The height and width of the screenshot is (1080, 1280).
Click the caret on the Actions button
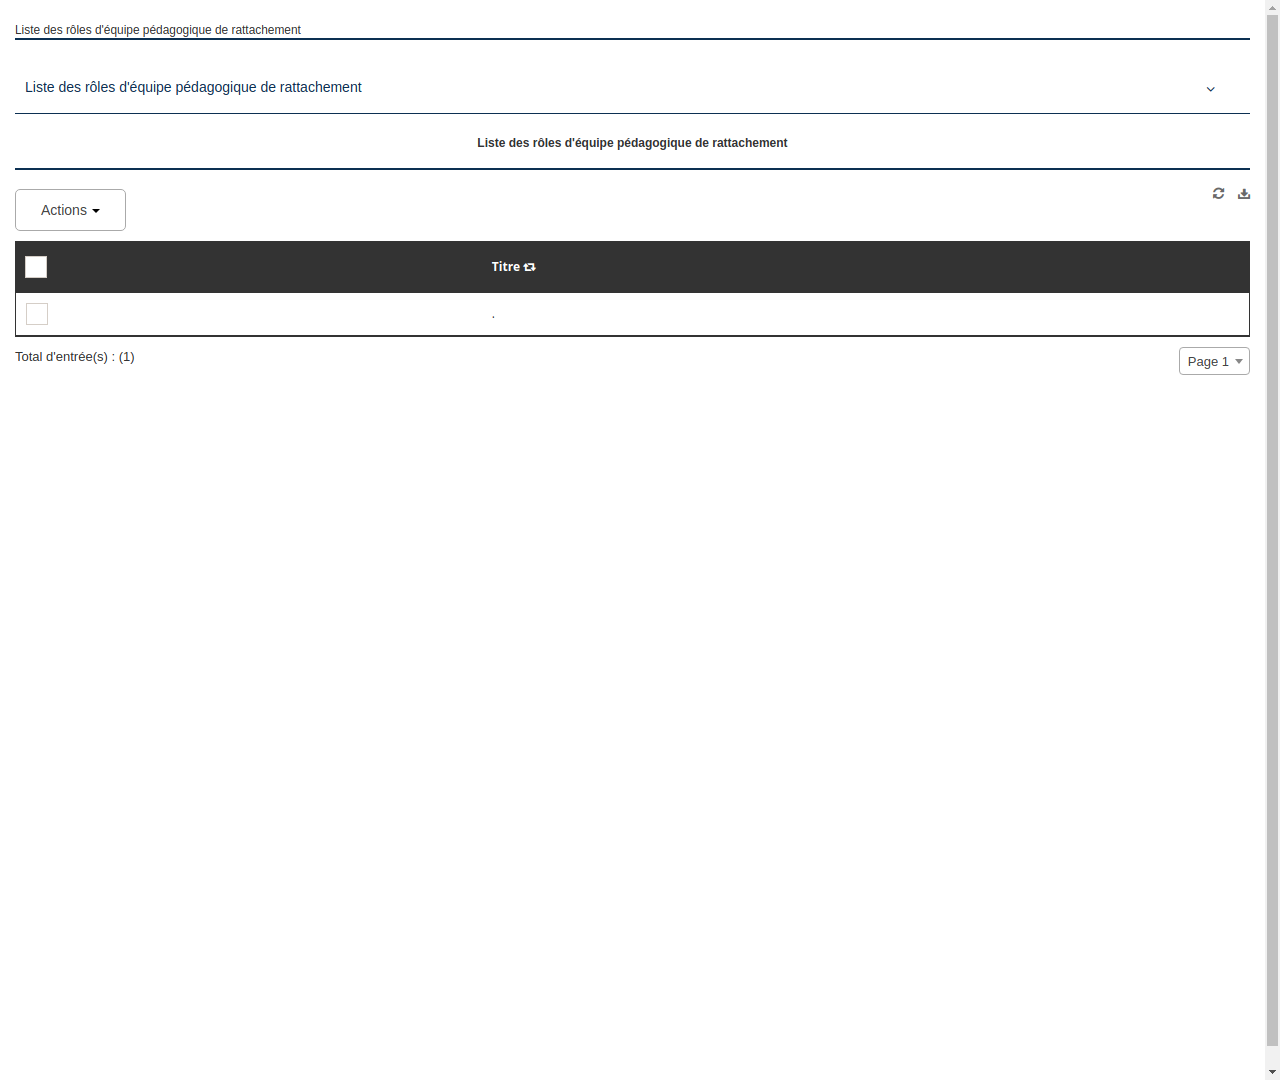click(97, 210)
